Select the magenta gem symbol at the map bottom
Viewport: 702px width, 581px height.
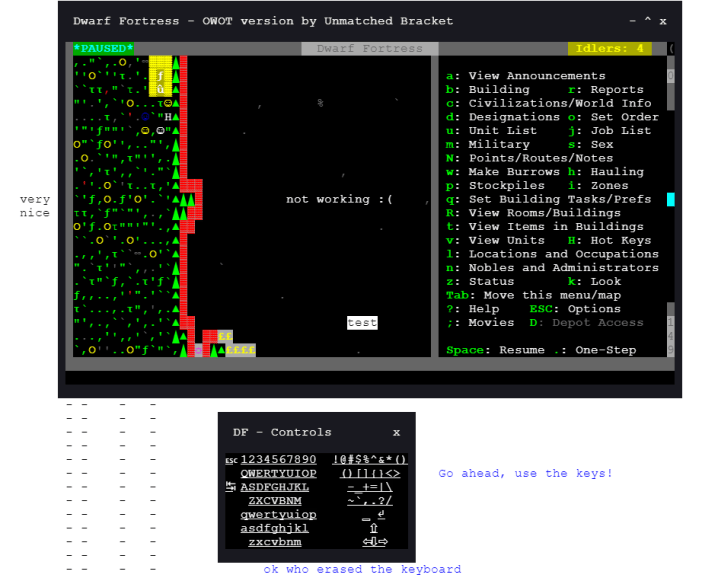click(x=199, y=350)
